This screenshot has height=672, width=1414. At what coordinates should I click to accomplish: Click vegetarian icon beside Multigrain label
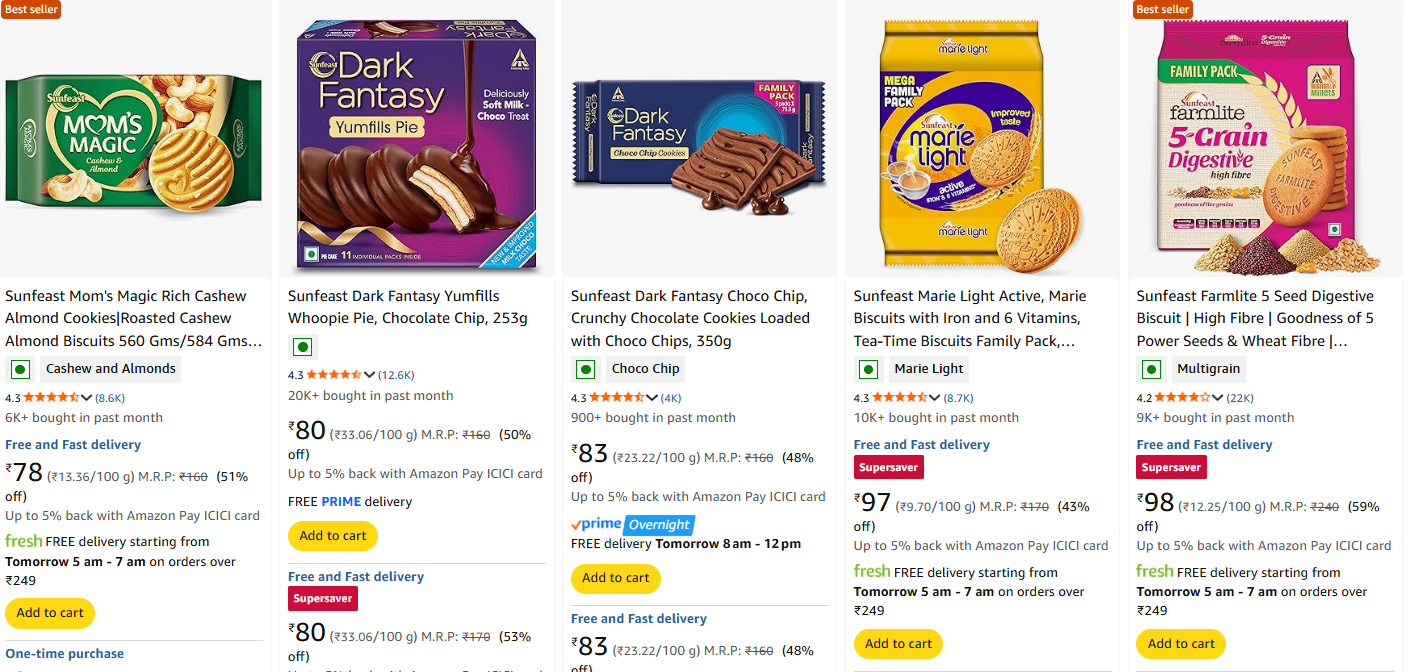tap(1151, 369)
